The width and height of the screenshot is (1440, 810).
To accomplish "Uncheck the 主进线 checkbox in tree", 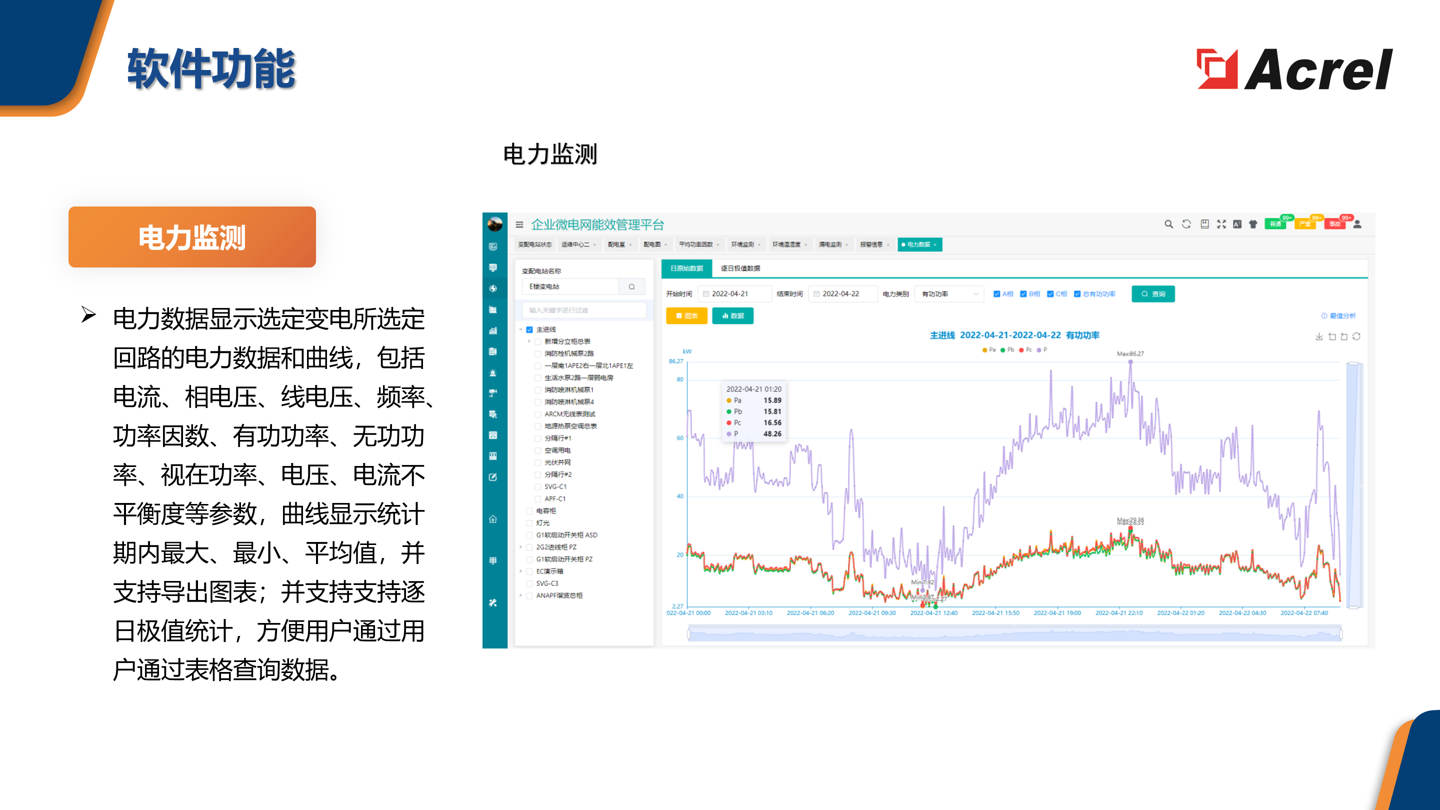I will 529,329.
